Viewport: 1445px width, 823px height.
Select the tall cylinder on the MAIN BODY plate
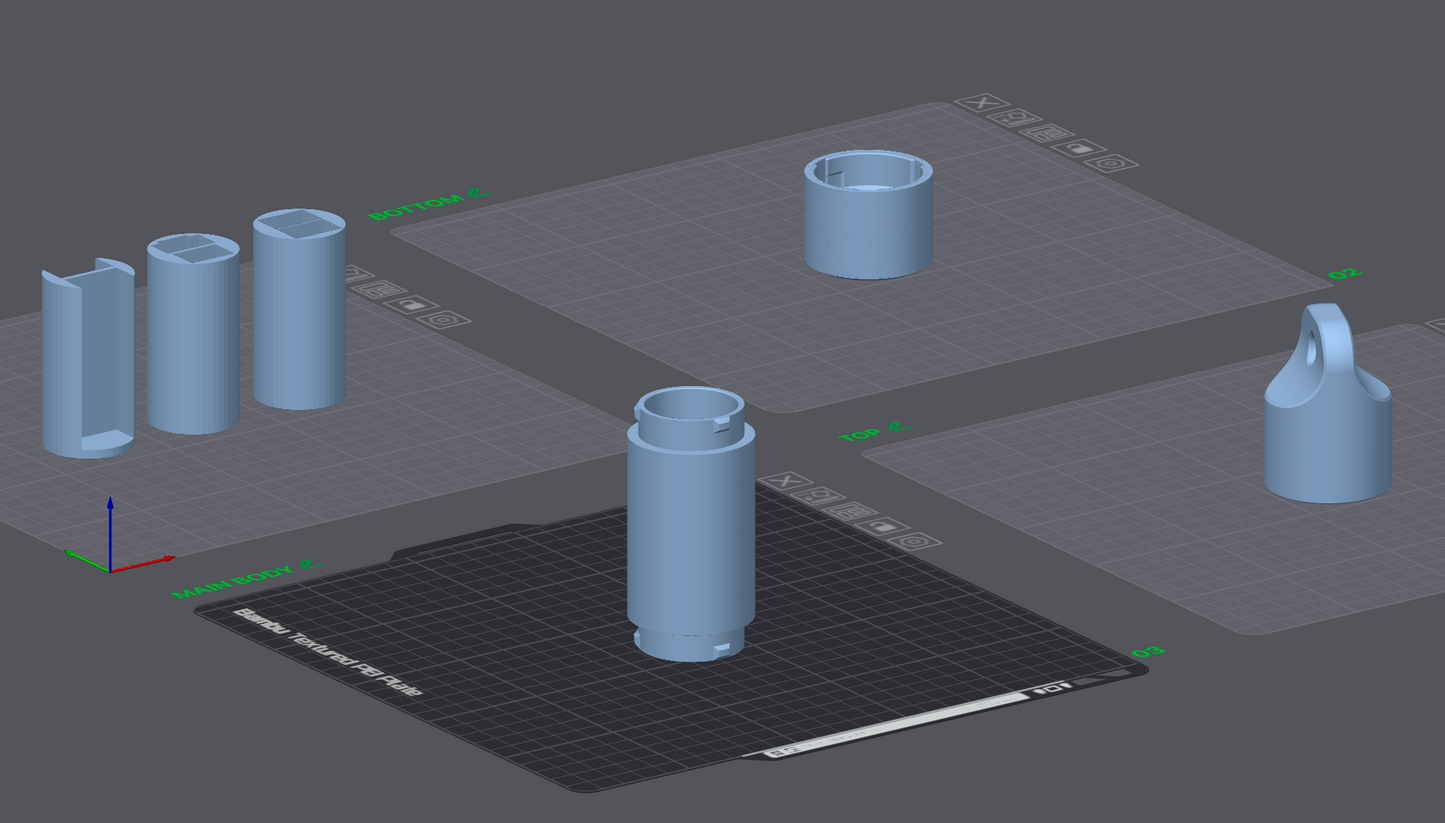690,520
